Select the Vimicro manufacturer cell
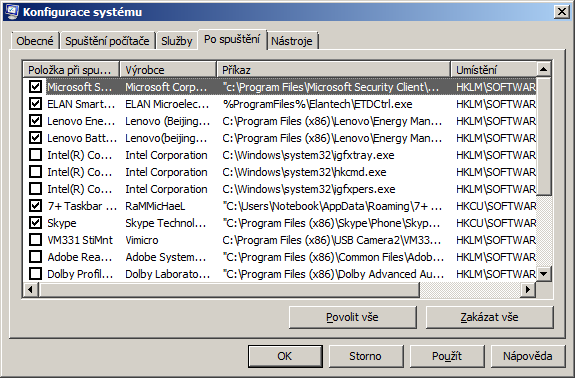The height and width of the screenshot is (378, 575). click(142, 240)
